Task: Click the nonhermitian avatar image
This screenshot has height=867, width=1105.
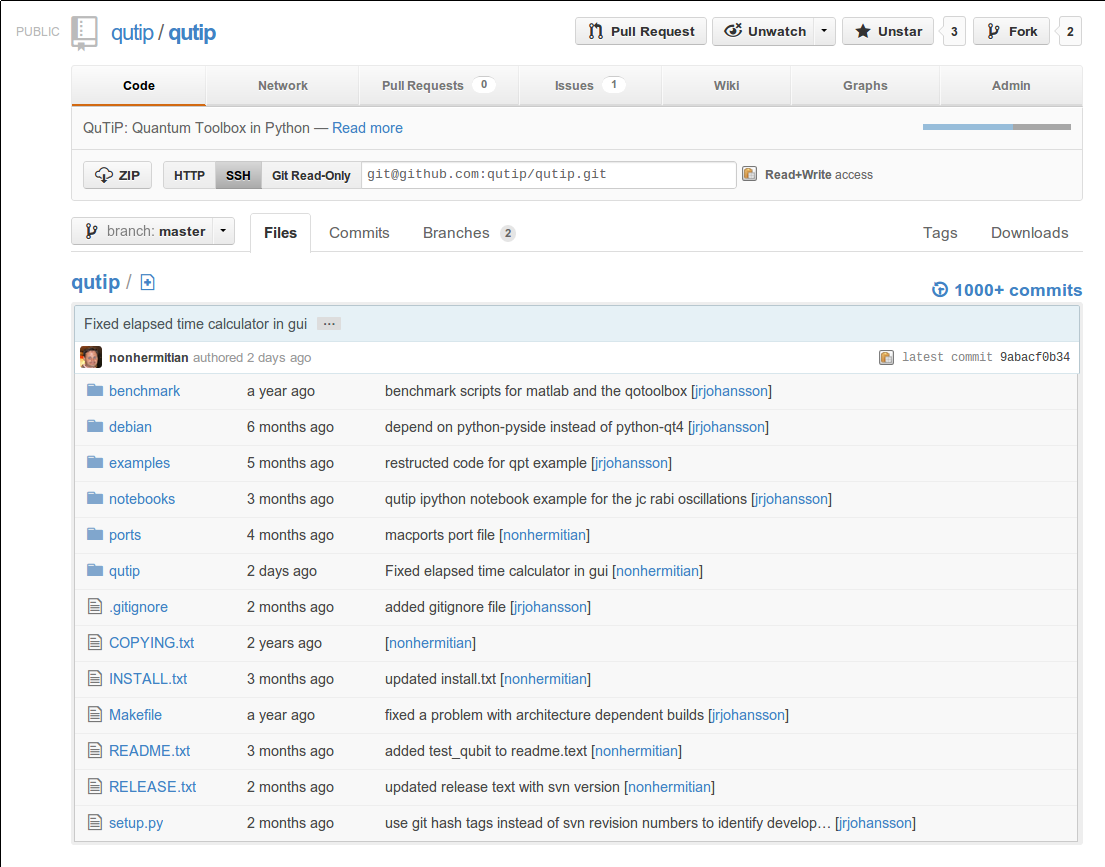Action: (91, 357)
